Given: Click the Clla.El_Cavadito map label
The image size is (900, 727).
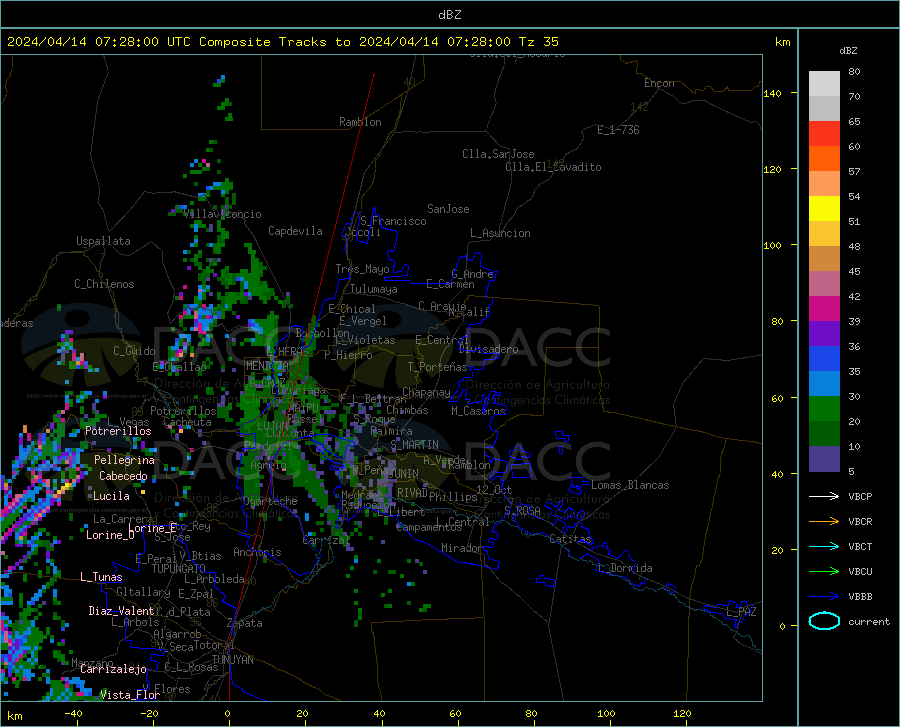Looking at the screenshot, I should click(x=553, y=167).
